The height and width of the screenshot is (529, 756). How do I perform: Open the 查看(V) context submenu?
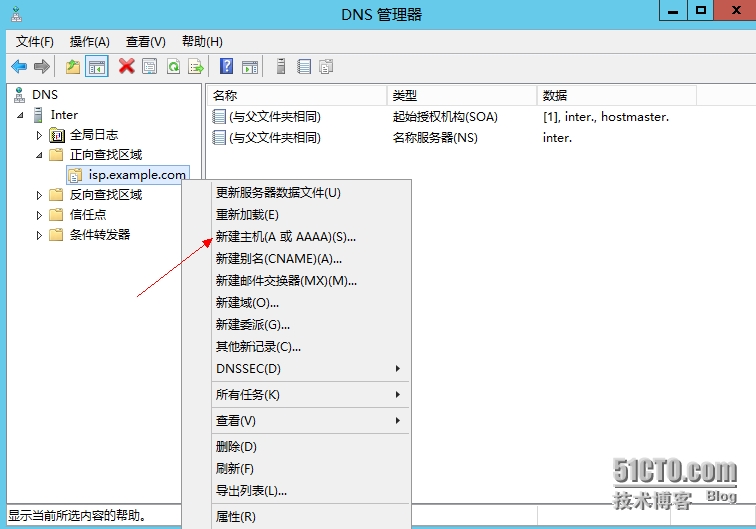(310, 421)
